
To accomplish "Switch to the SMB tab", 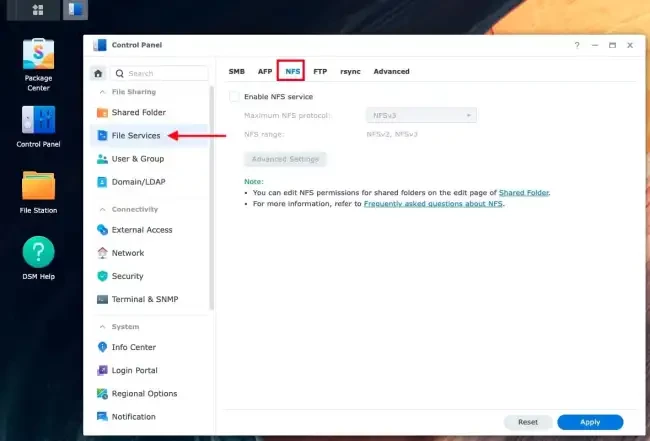I will (x=236, y=71).
